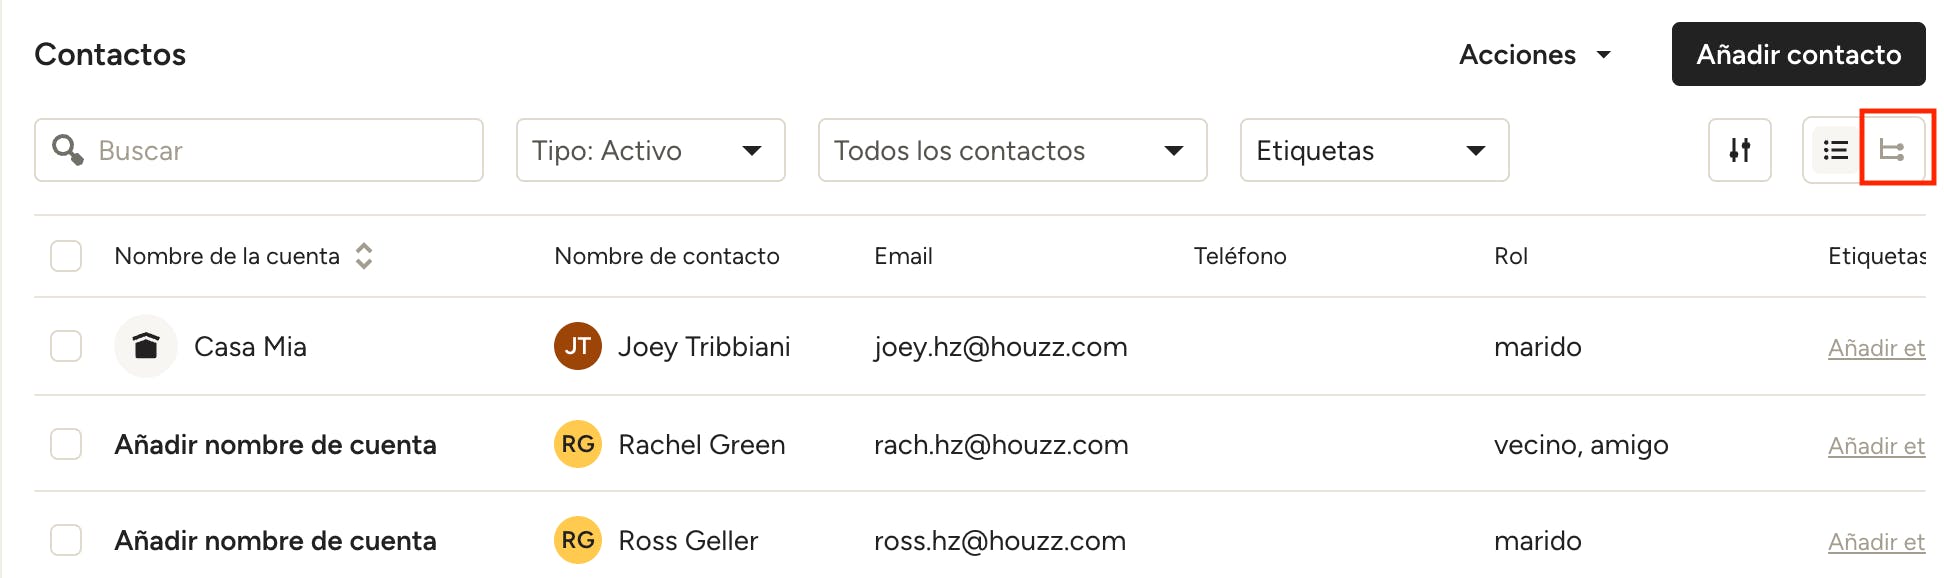The image size is (1944, 578).
Task: Check the Rachel Green row checkbox
Action: pos(66,444)
